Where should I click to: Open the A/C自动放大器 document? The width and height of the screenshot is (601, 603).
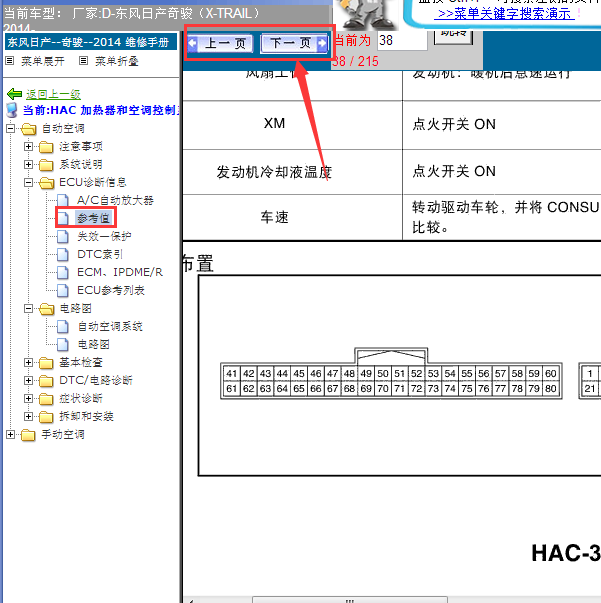(x=115, y=200)
